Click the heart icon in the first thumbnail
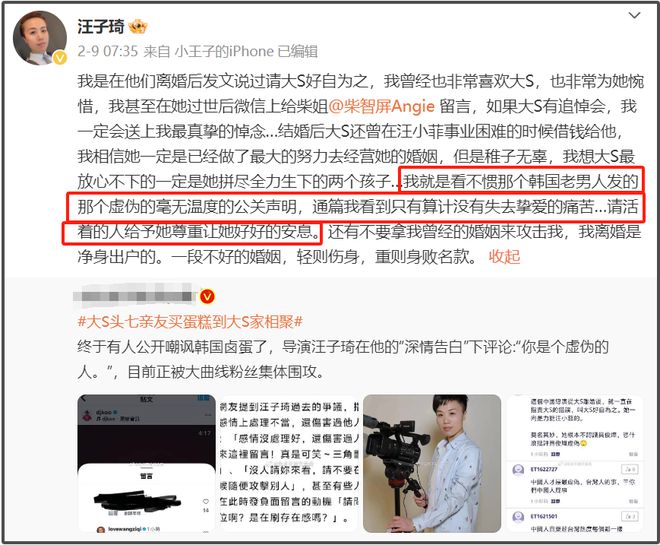Viewport: 660px width, 545px height. (205, 501)
